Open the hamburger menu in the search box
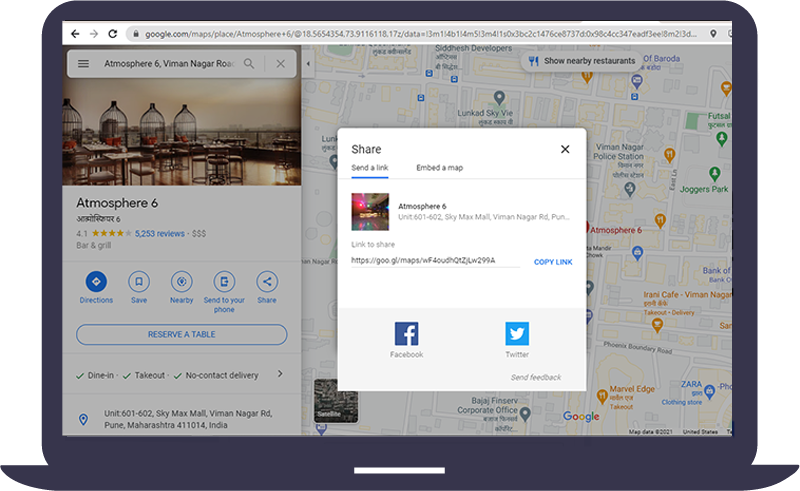800x491 pixels. pyautogui.click(x=83, y=64)
